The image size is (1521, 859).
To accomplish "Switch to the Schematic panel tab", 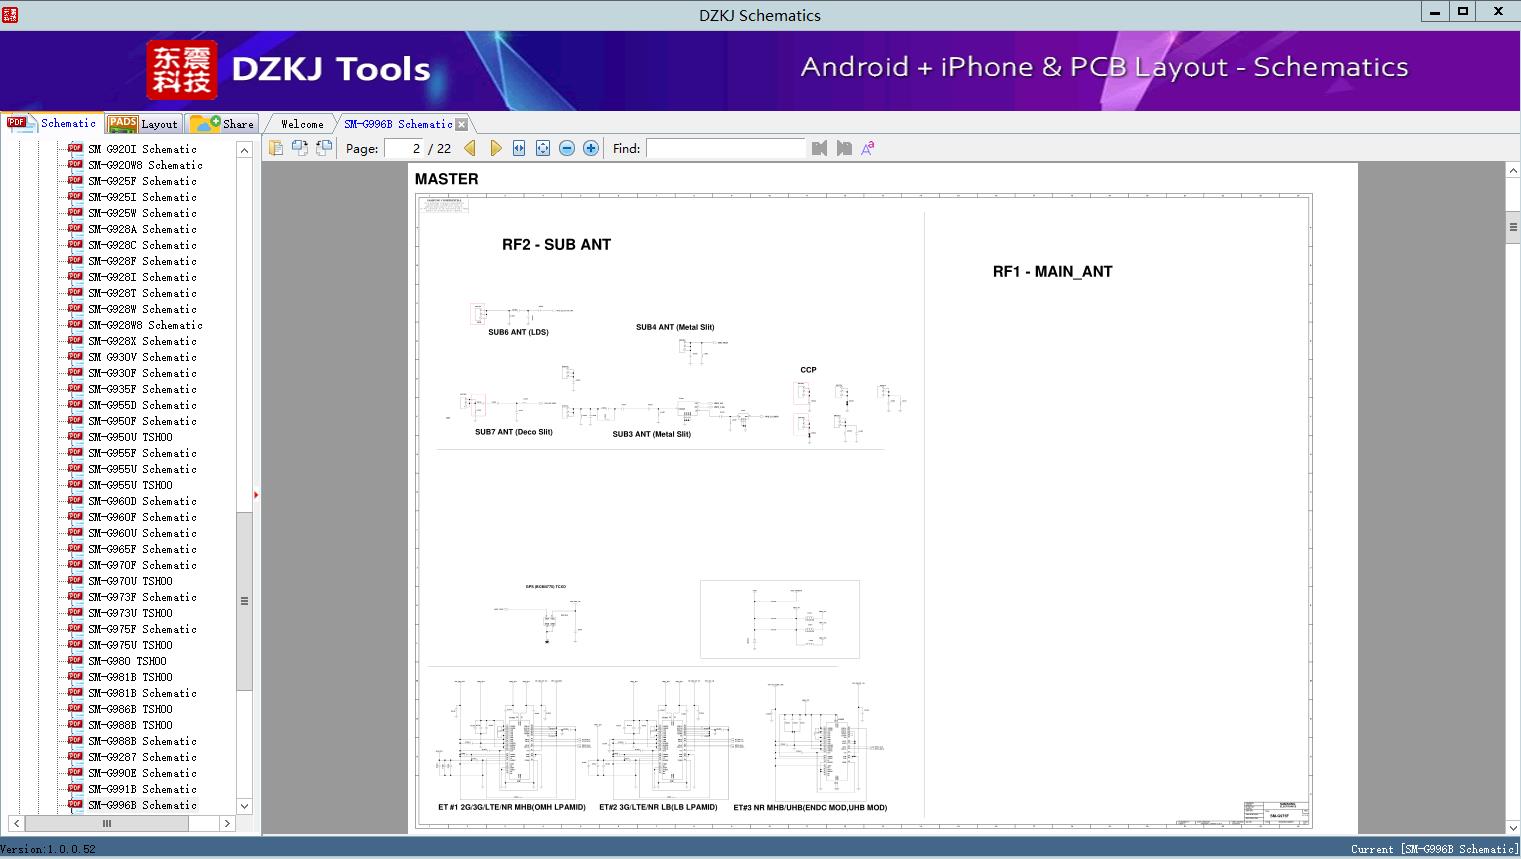I will coord(52,123).
